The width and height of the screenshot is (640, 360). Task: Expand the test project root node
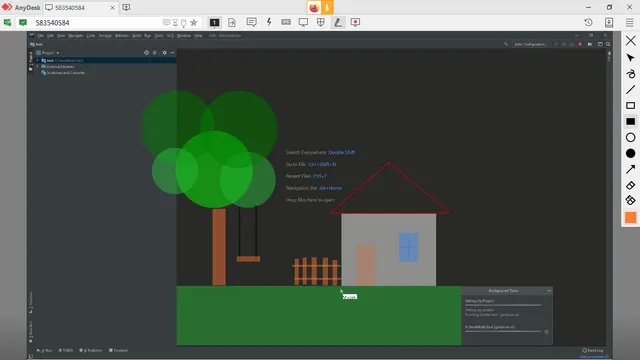pos(38,60)
